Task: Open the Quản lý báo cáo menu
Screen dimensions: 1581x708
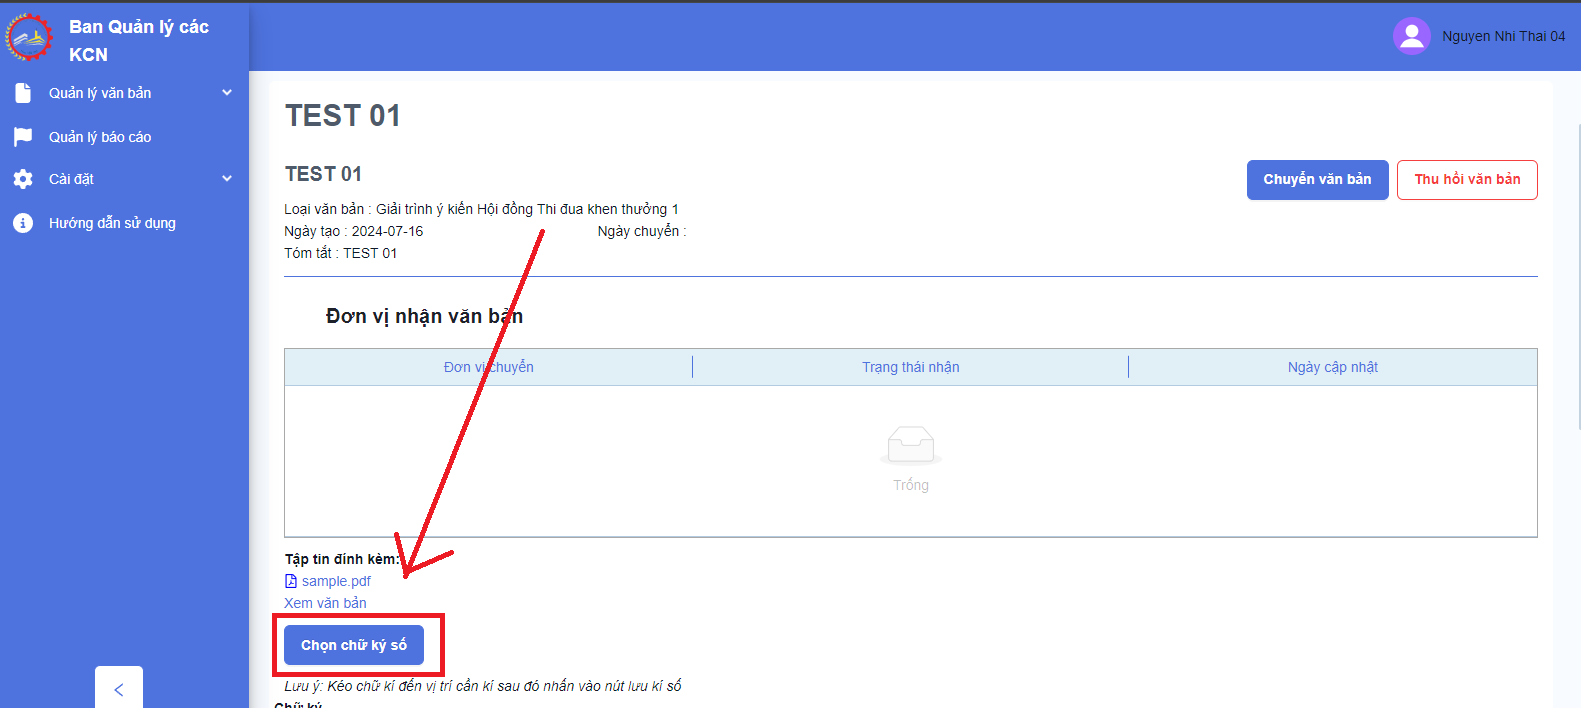Action: click(x=124, y=137)
